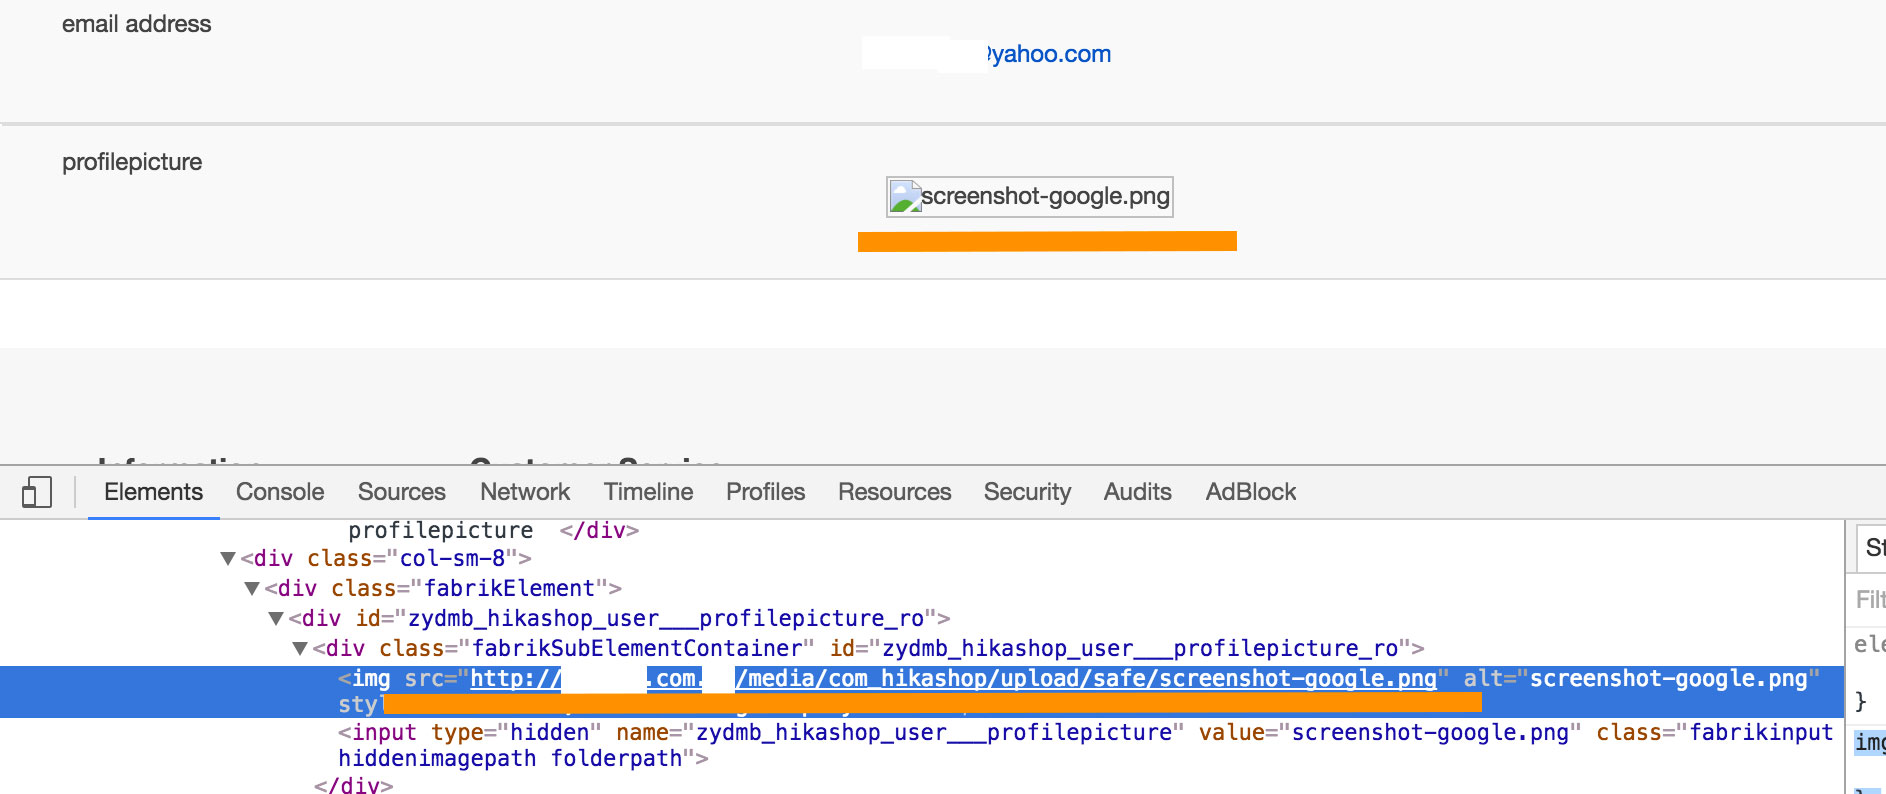Switch to the Sources tab
Viewport: 1886px width, 794px height.
tap(401, 492)
